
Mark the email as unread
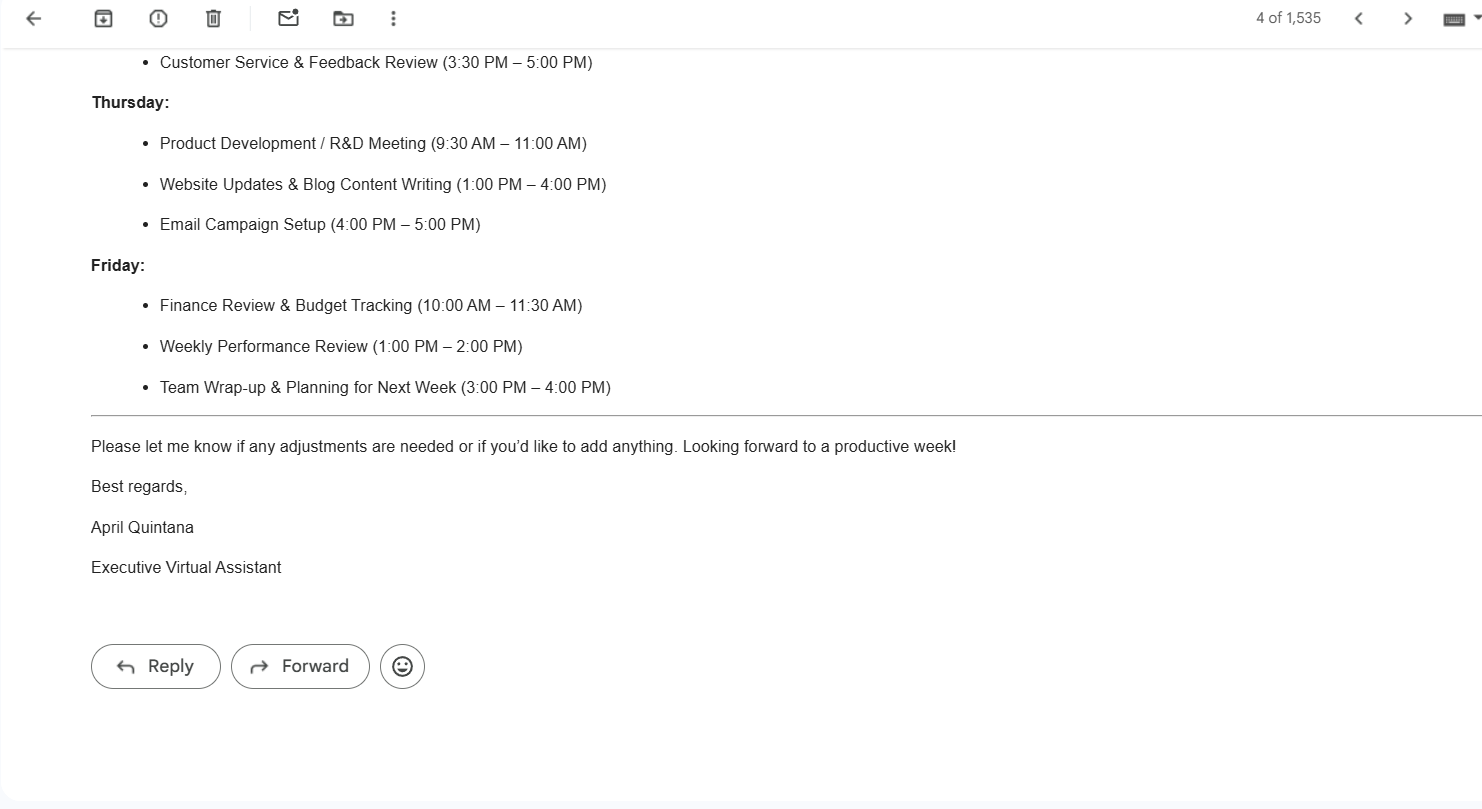click(288, 18)
